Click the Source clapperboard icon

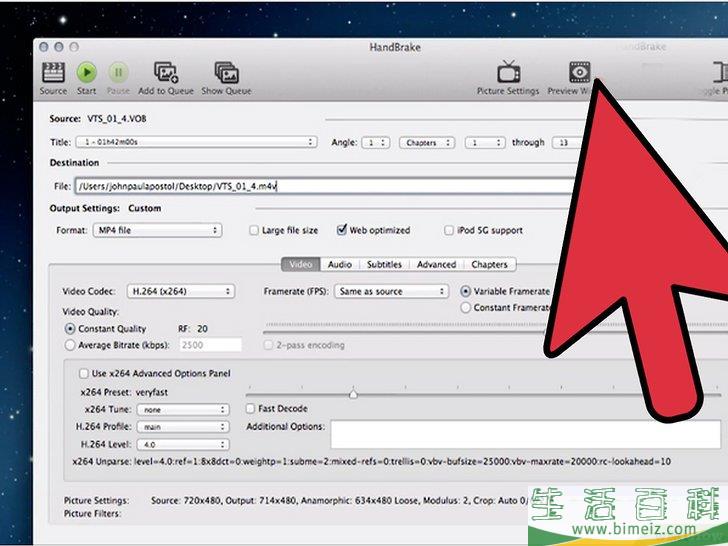click(x=53, y=72)
